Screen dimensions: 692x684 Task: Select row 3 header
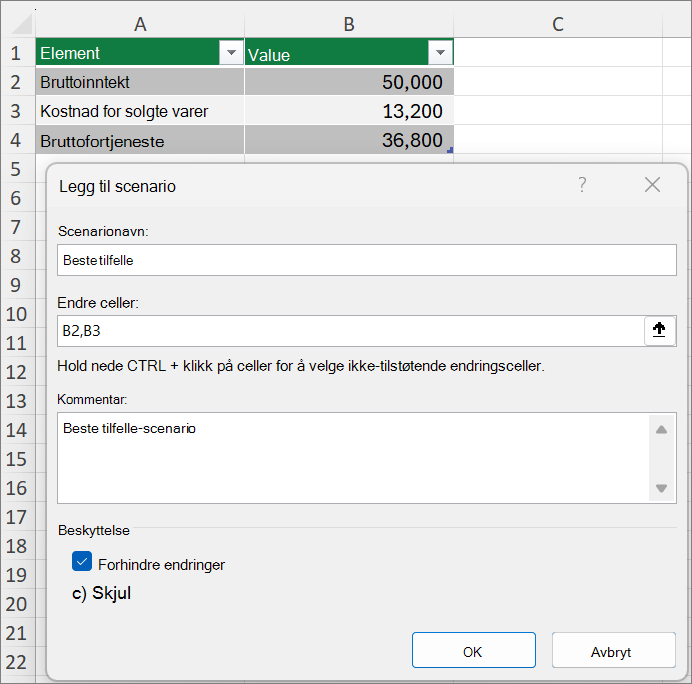click(18, 111)
